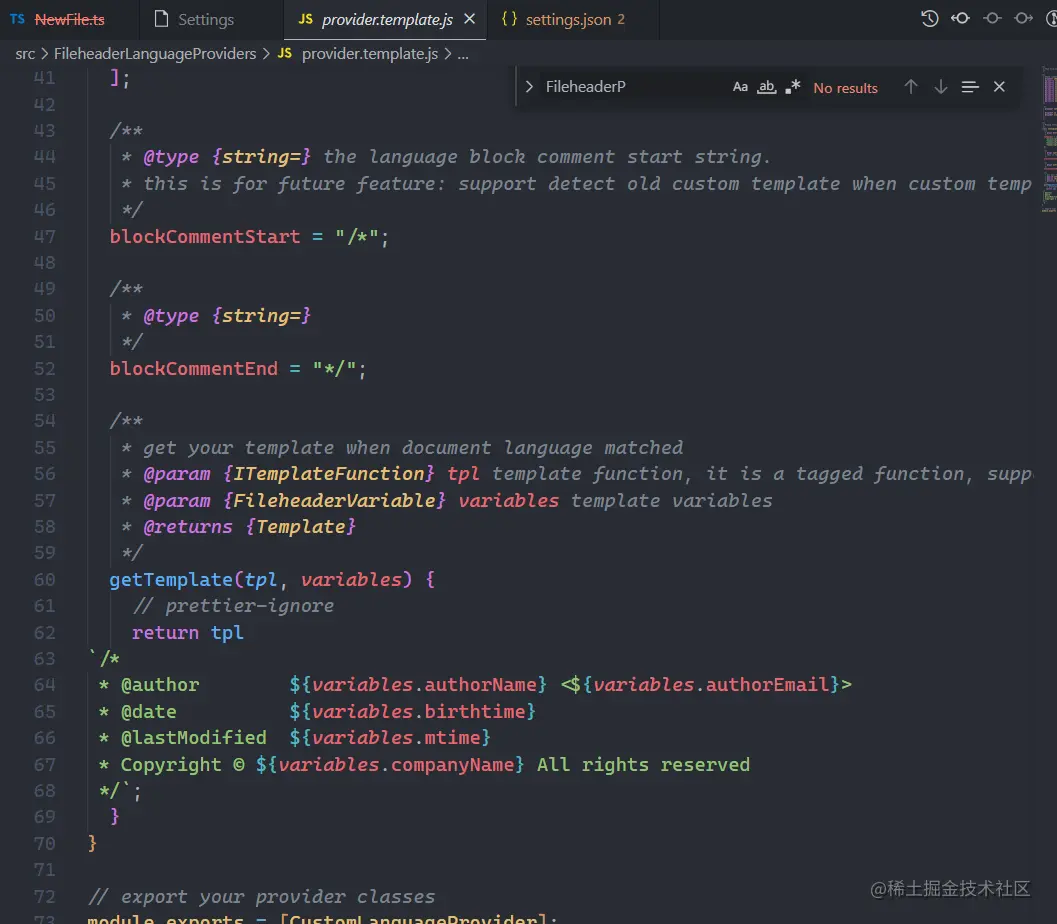Close the provider.template.js tab
Viewport: 1057px width, 924px height.
click(469, 19)
